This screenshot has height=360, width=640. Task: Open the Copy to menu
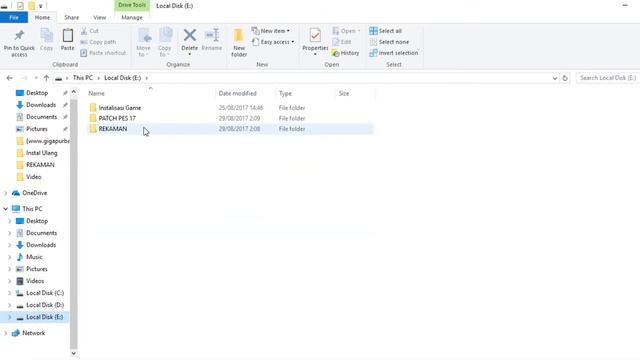[x=165, y=42]
